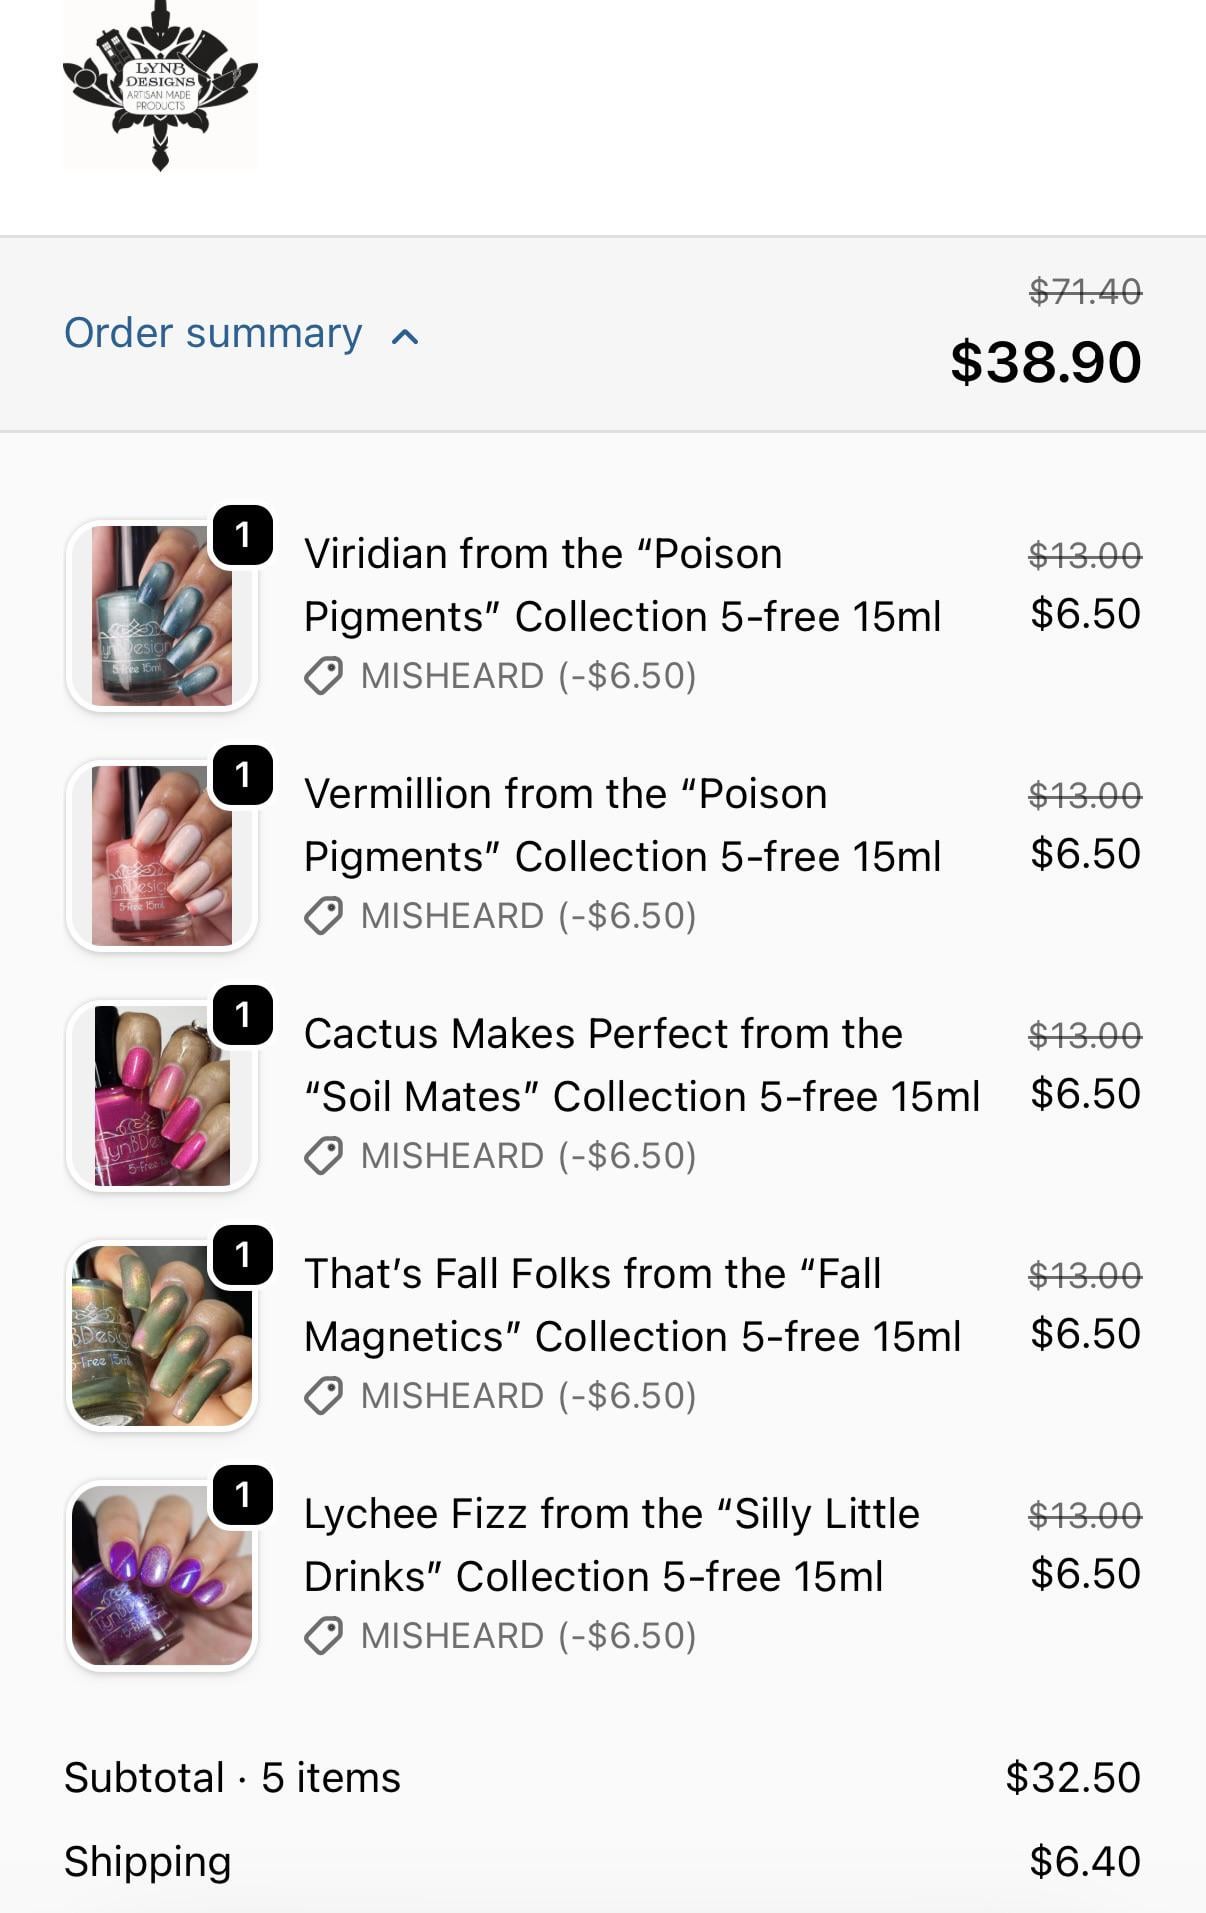
Task: Click the quantity badge on Lychee Fizz
Action: 243,1495
